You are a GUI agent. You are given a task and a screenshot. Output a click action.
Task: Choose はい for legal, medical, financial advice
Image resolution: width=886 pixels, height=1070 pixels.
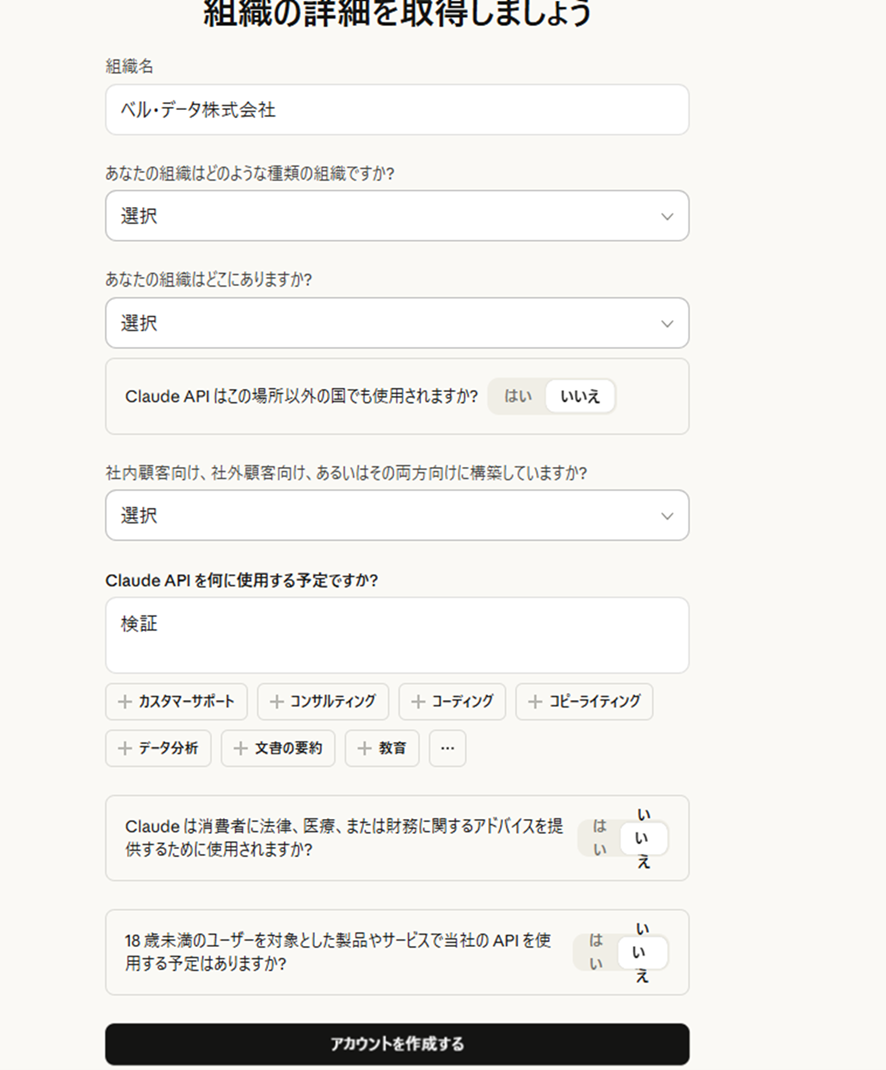point(599,838)
